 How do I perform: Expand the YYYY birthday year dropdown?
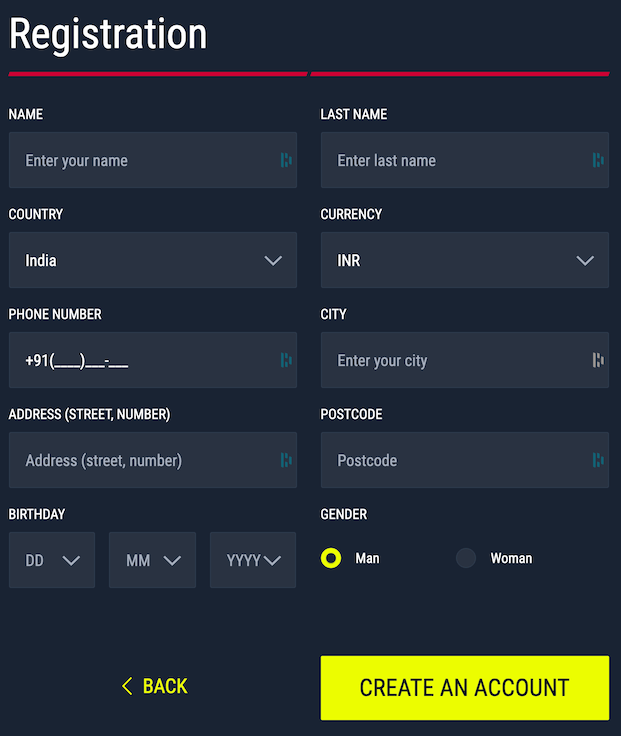[x=253, y=560]
